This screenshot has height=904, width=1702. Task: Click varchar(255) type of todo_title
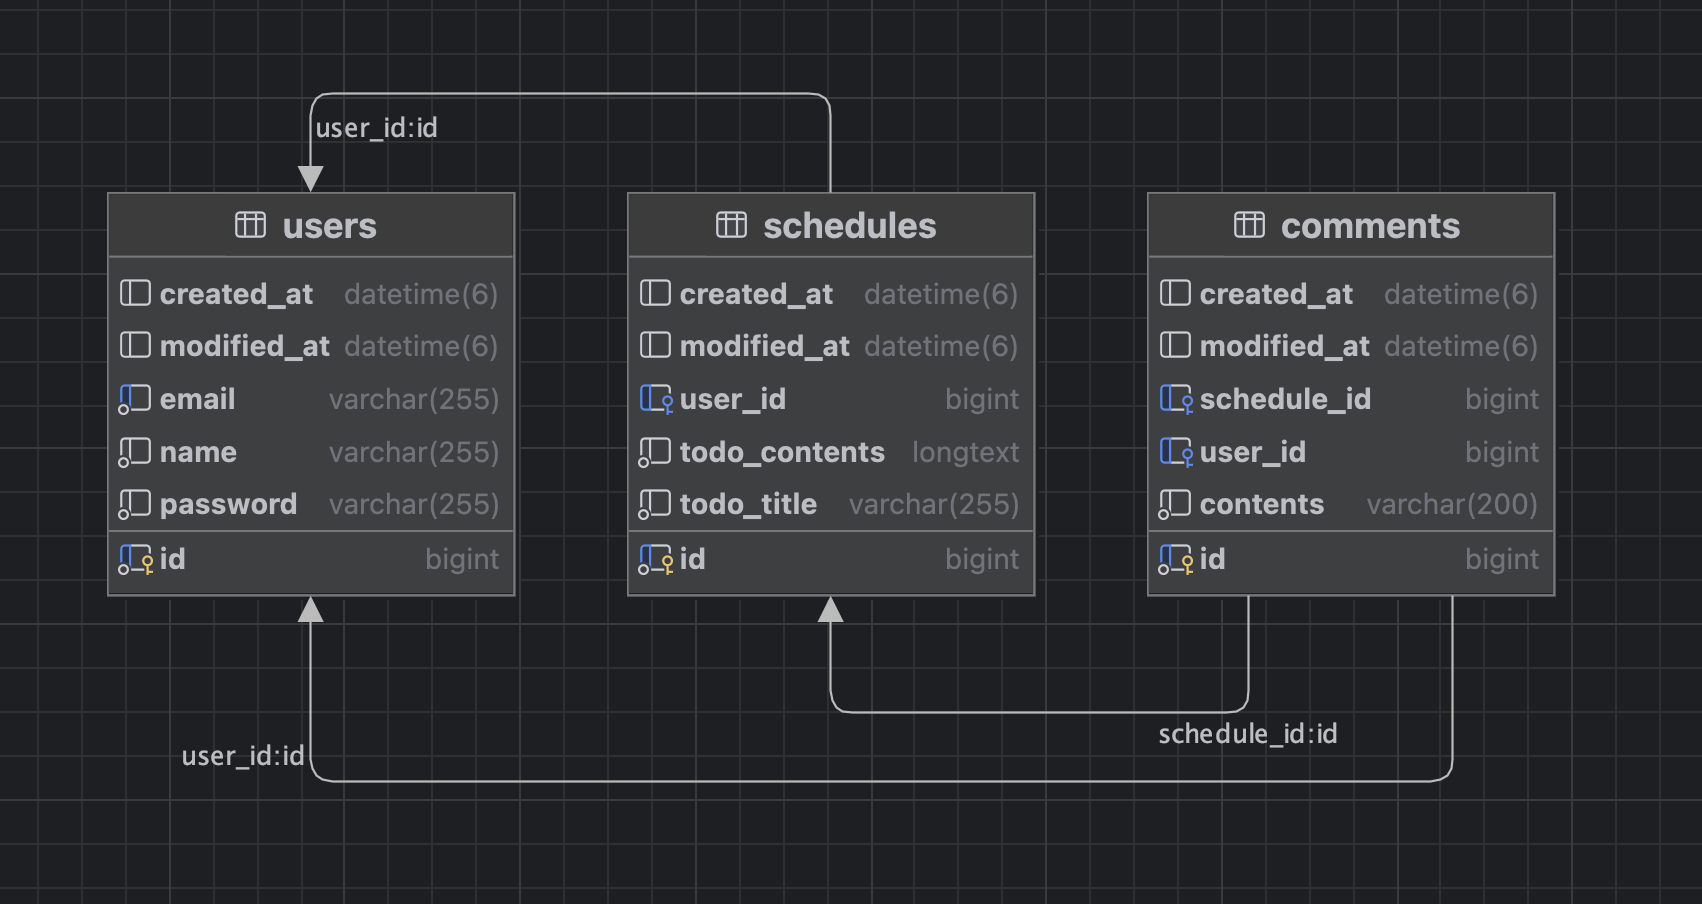934,504
